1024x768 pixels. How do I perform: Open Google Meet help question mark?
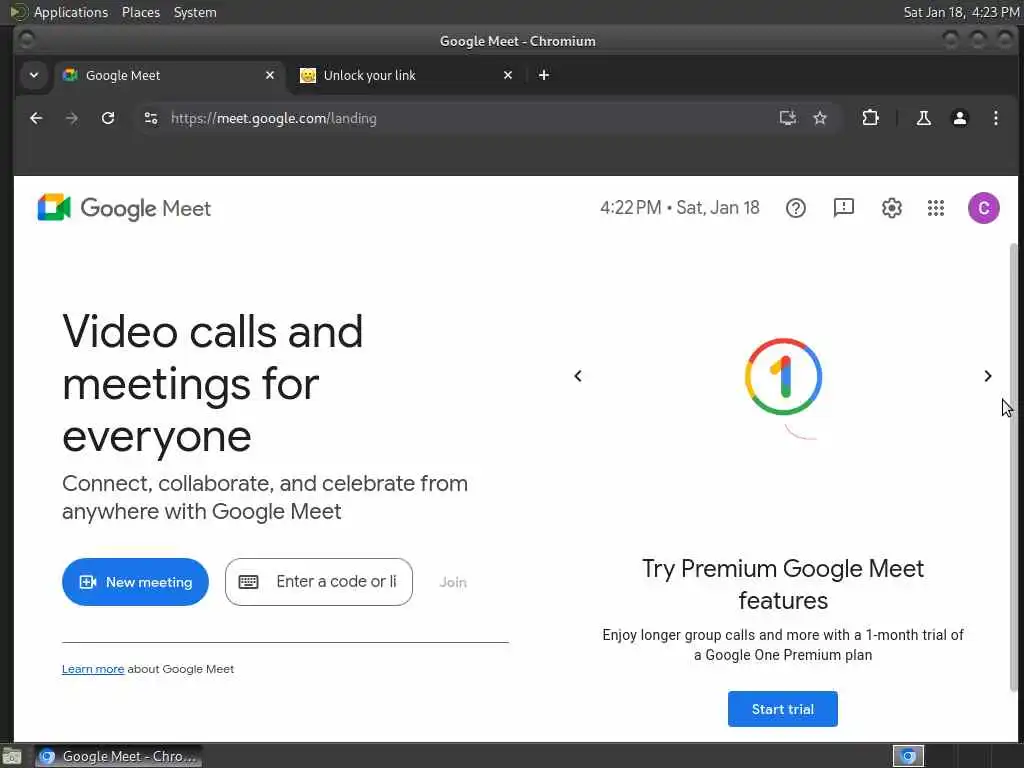[x=795, y=208]
